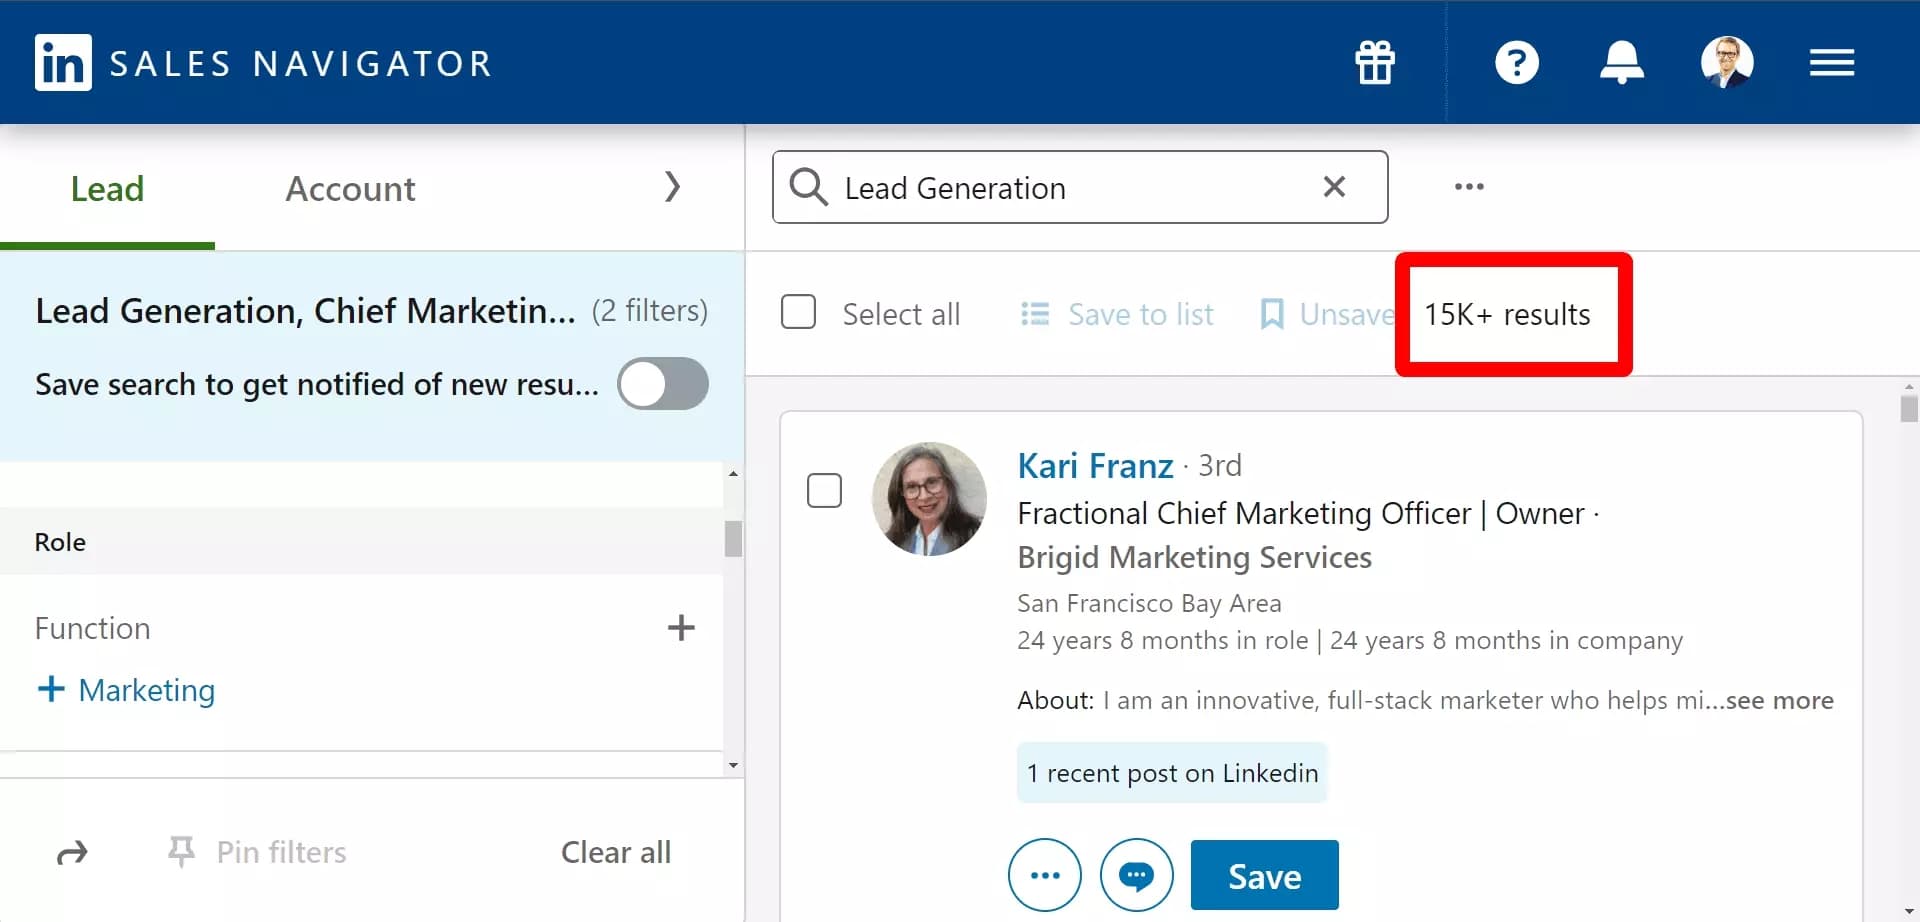Viewport: 1920px width, 922px height.
Task: Click the (2 filters) label
Action: pos(650,311)
